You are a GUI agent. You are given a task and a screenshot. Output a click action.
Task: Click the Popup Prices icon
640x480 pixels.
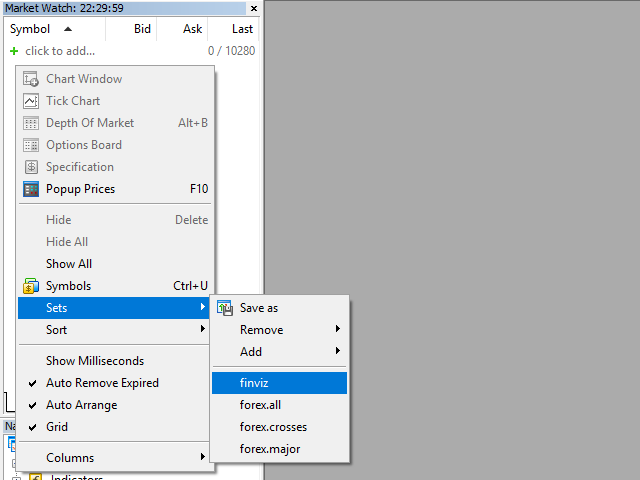click(x=31, y=189)
